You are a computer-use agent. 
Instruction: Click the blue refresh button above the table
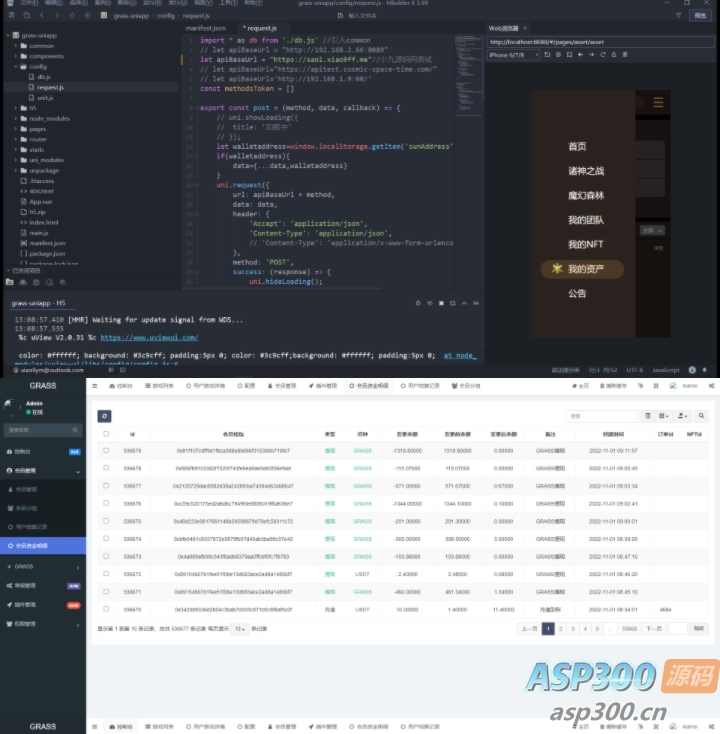(x=104, y=416)
